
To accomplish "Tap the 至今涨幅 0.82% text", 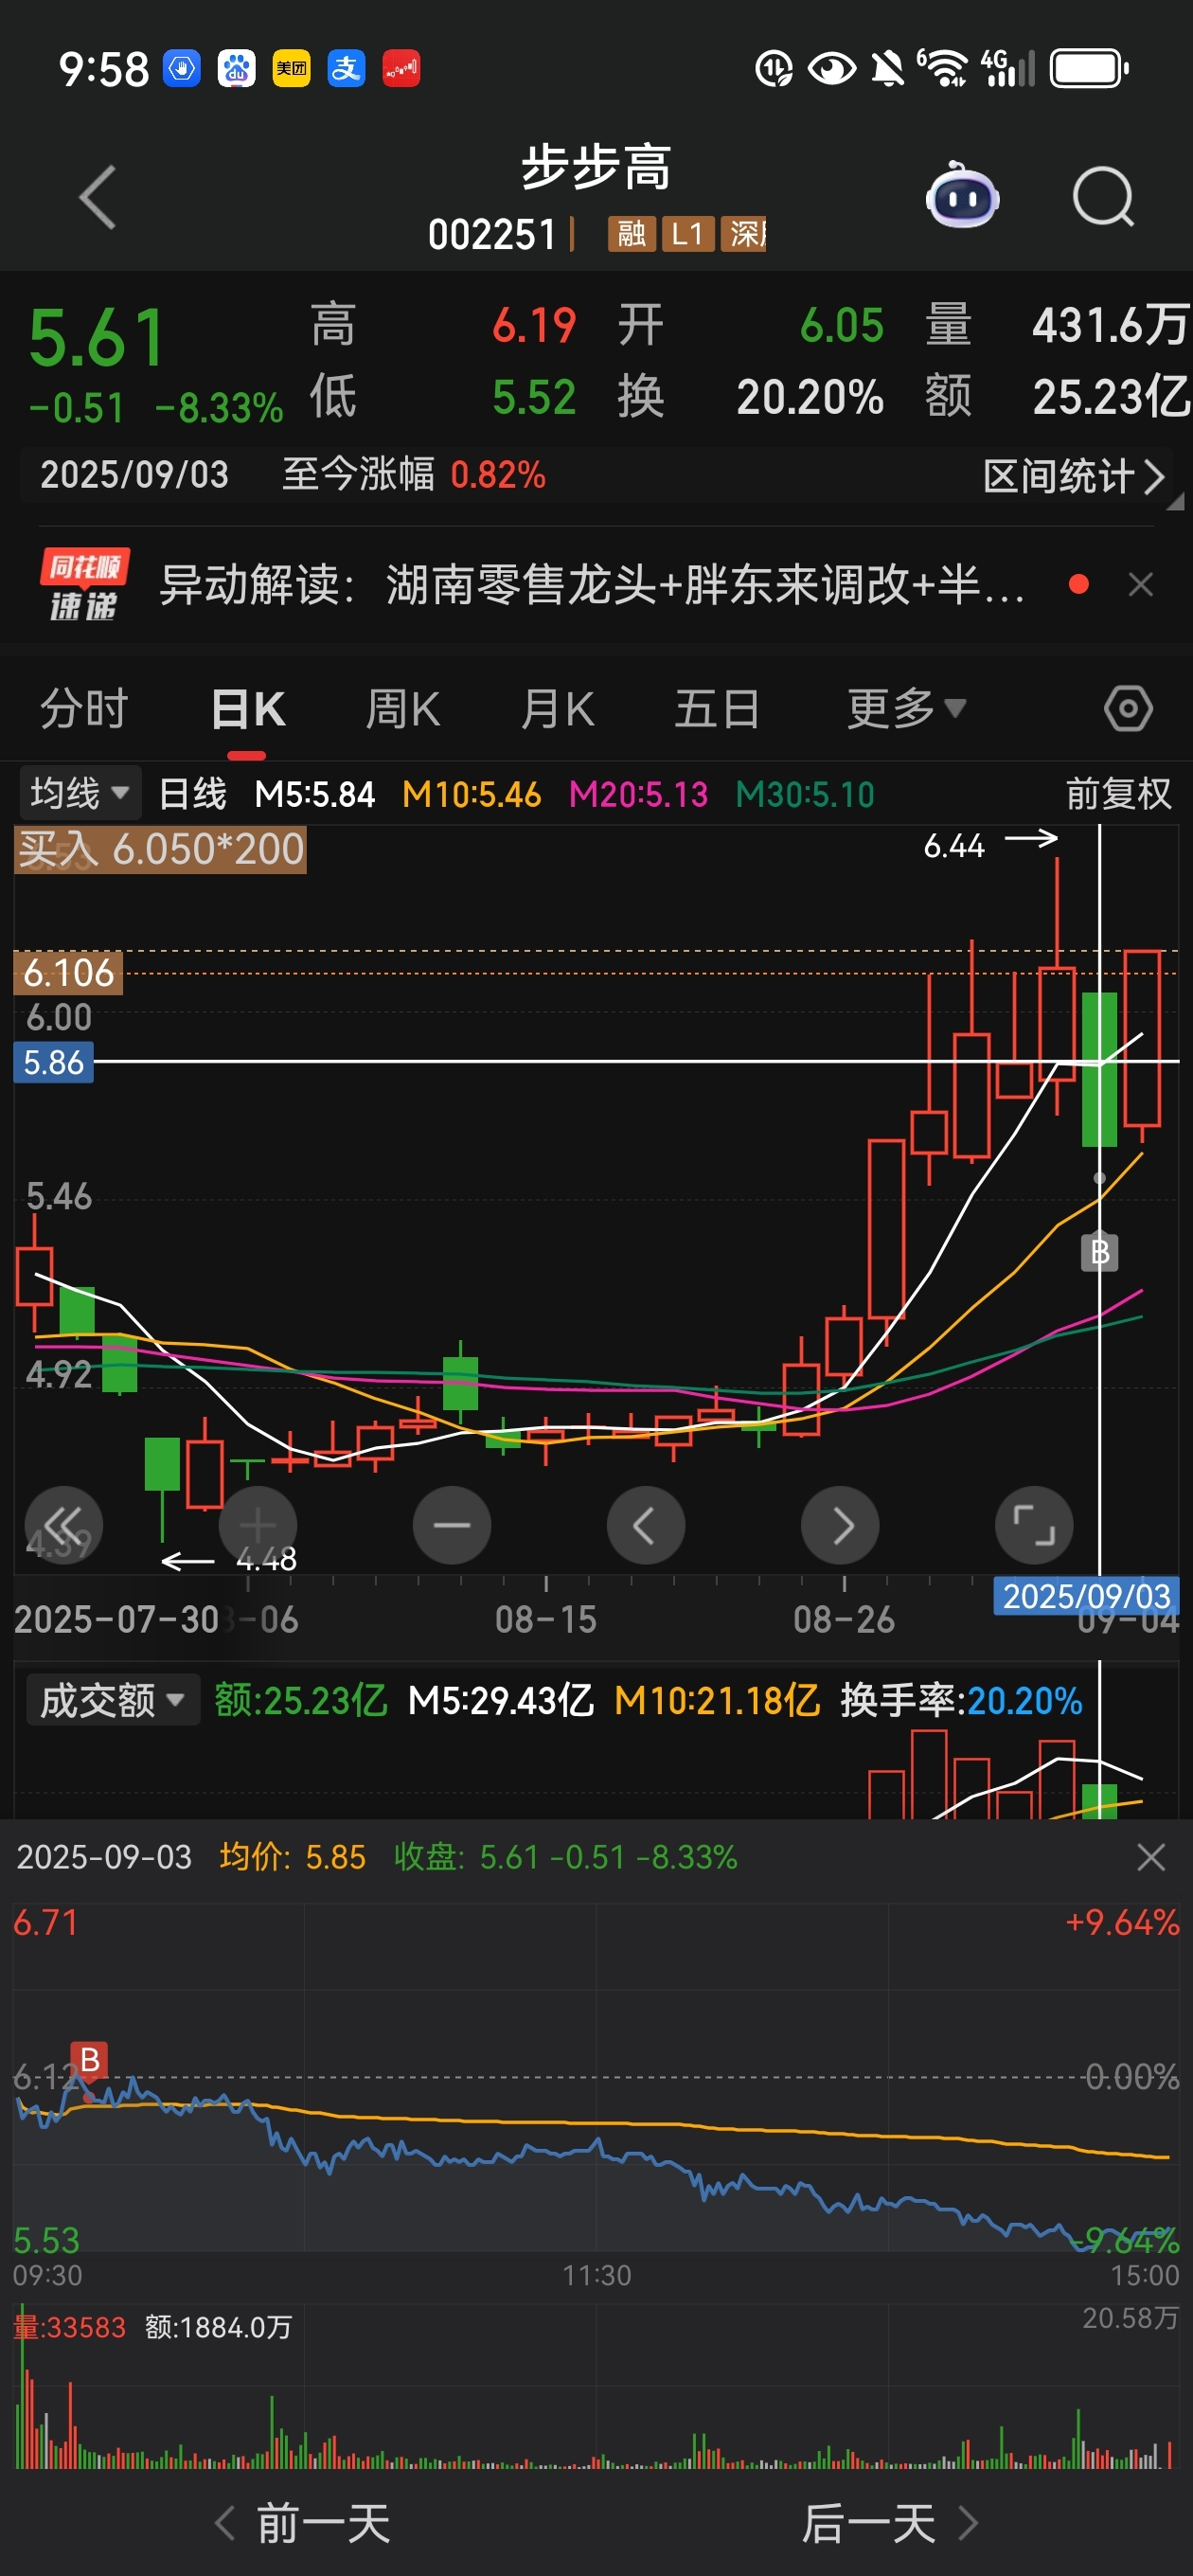I will pyautogui.click(x=414, y=474).
